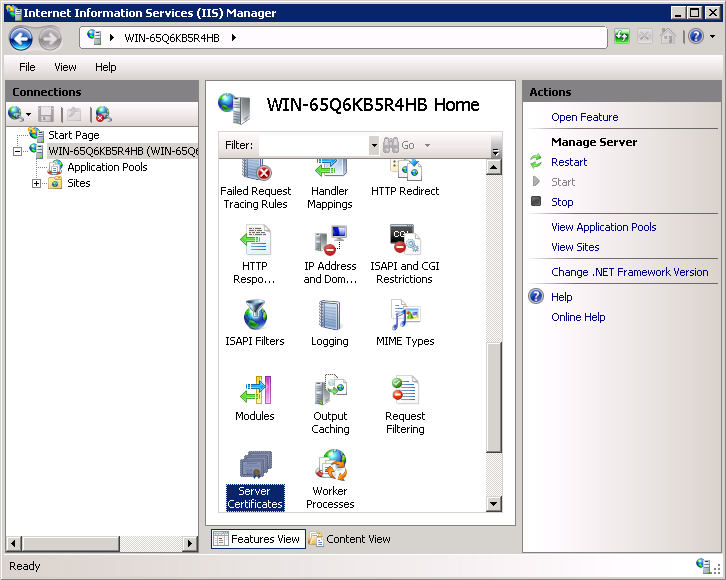Open the HTTP Response Headers feature
This screenshot has width=726, height=580.
tap(255, 254)
